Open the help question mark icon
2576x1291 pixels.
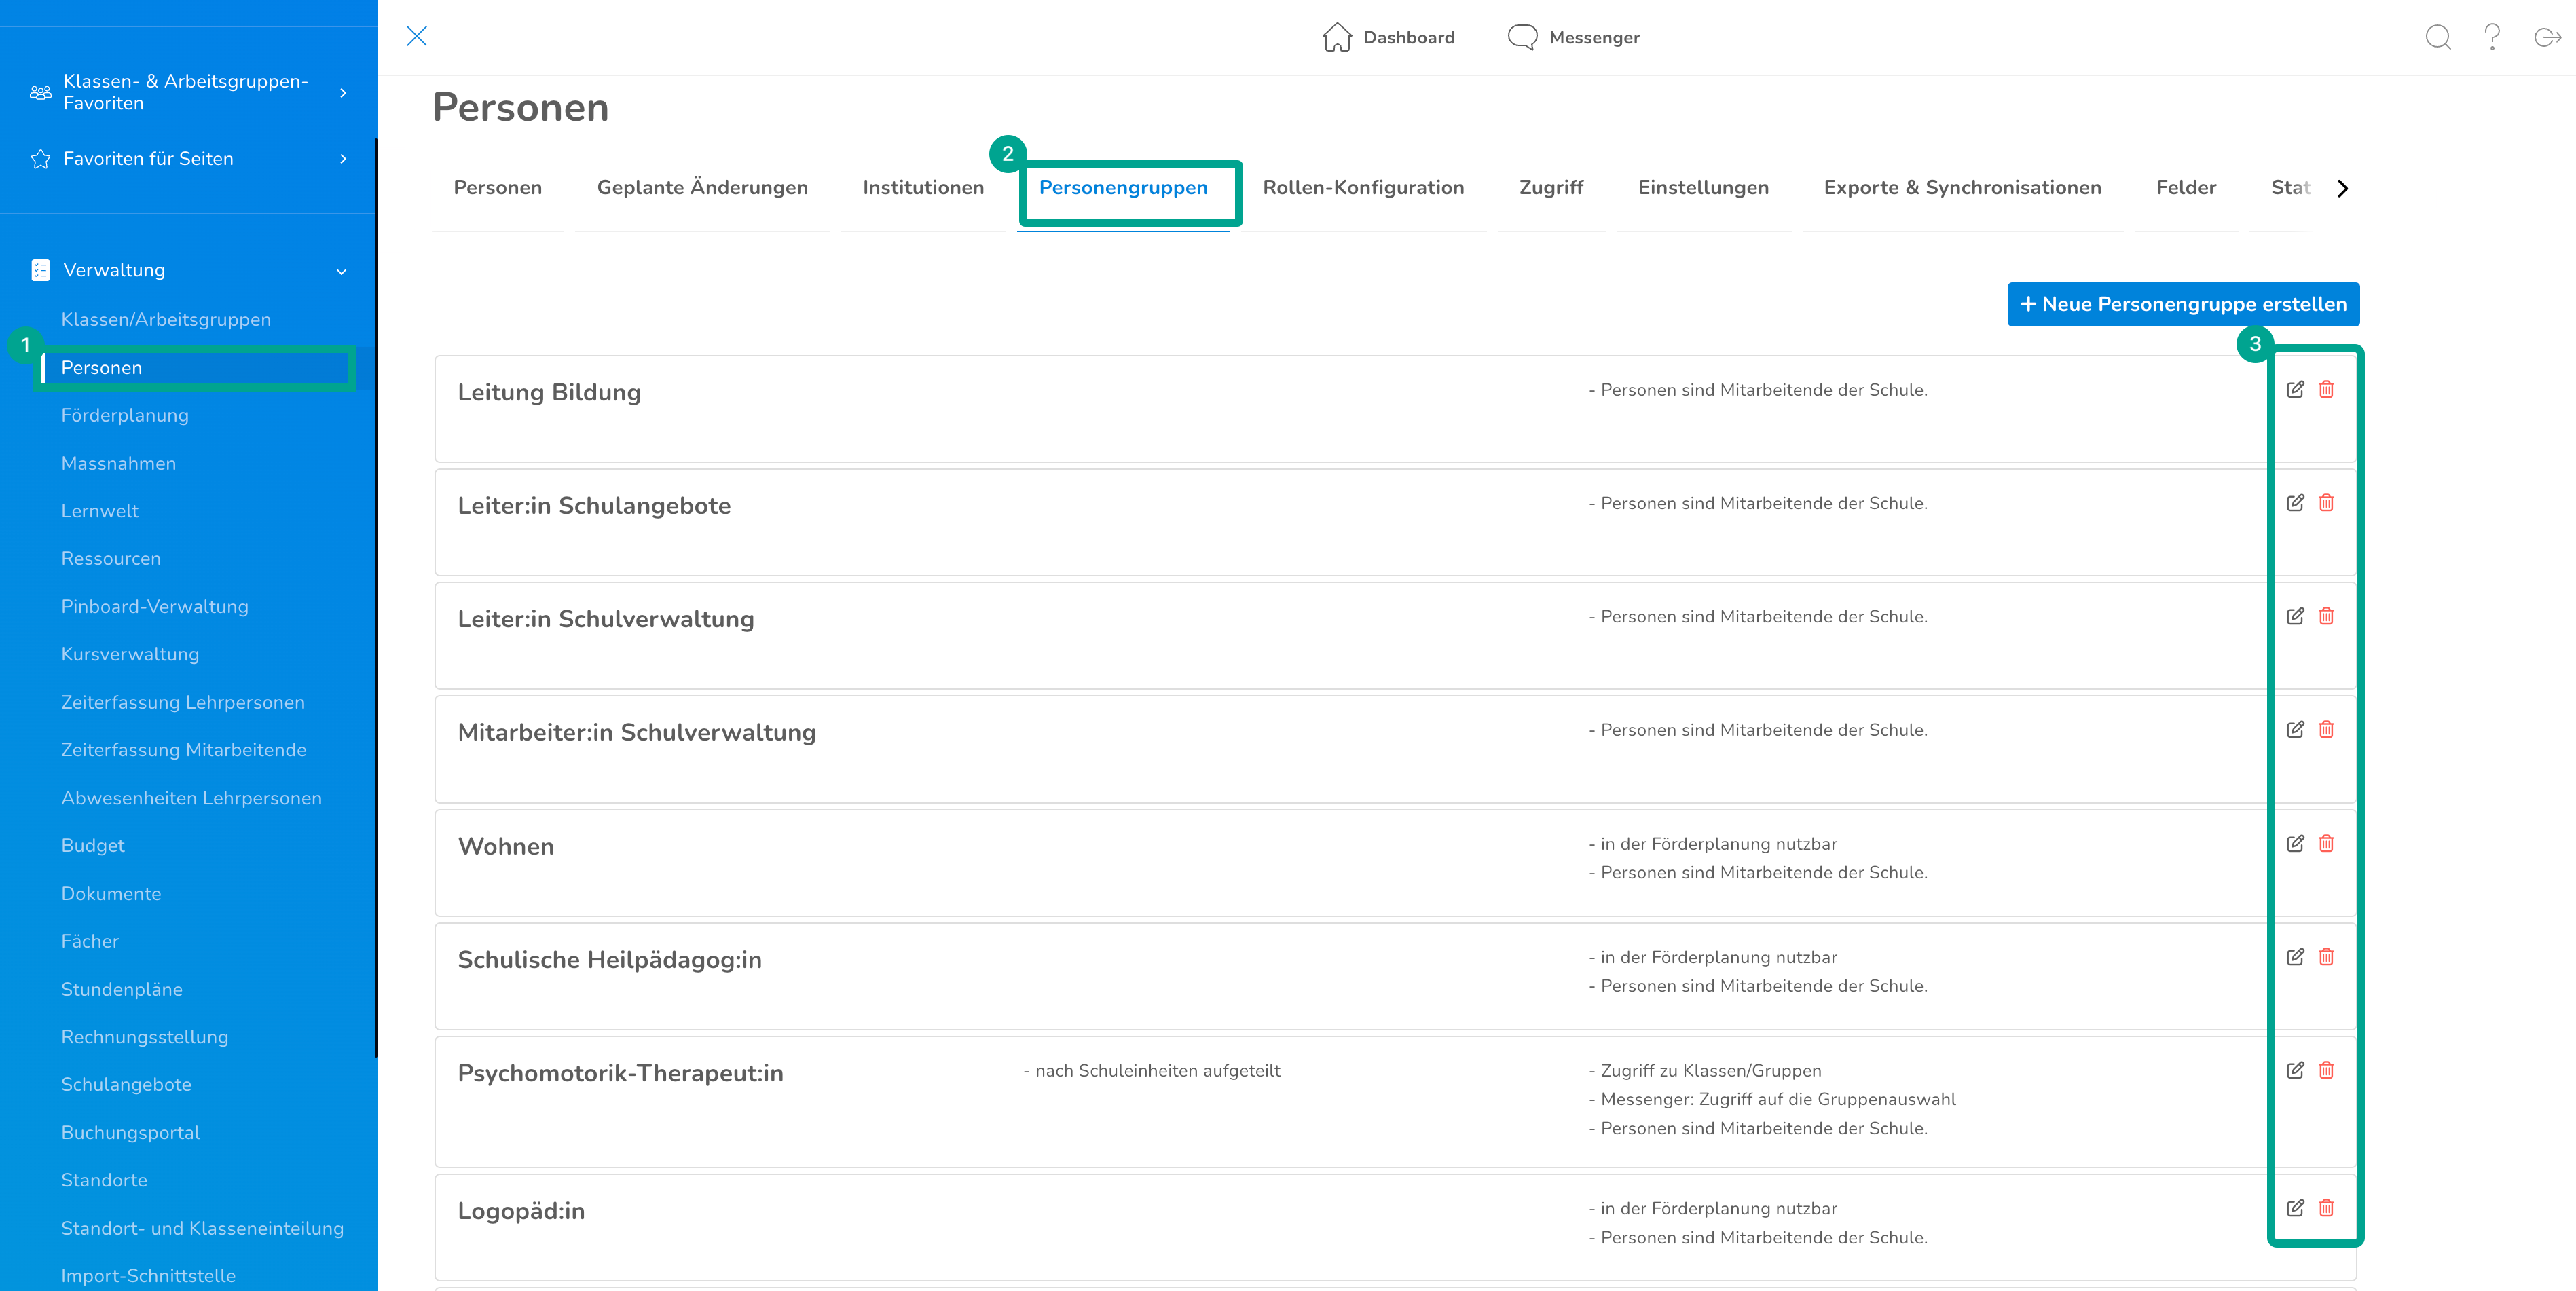(x=2492, y=37)
